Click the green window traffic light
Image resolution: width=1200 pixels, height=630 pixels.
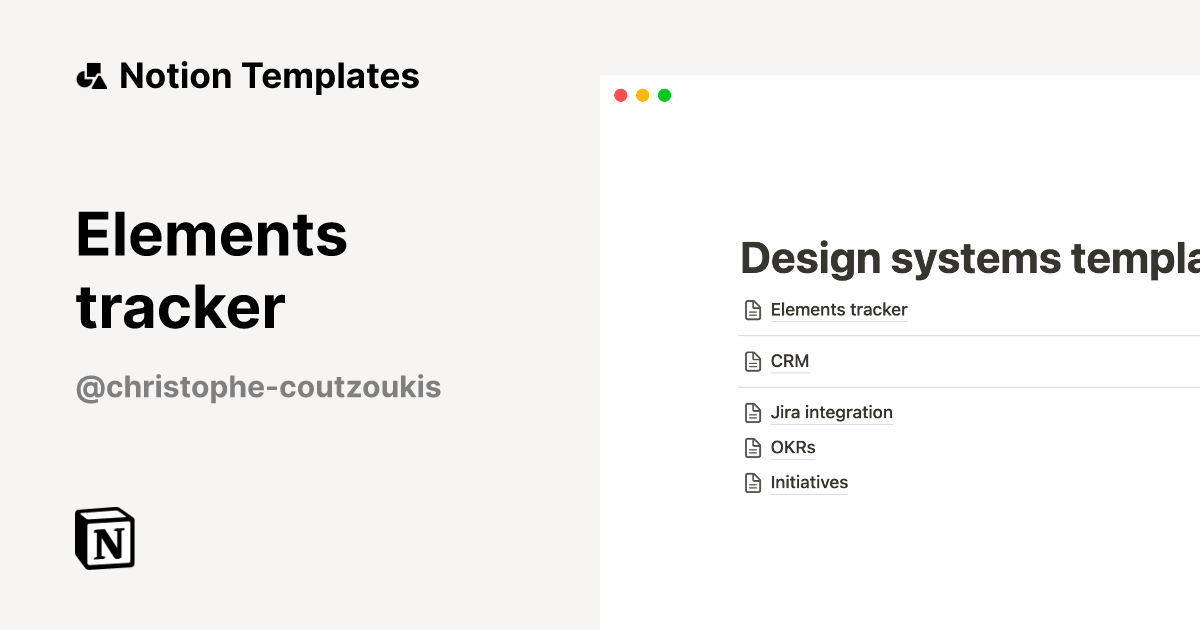click(x=664, y=95)
